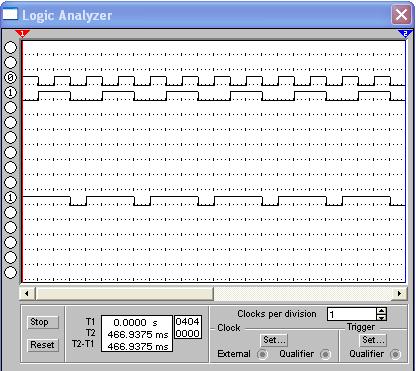The height and width of the screenshot is (371, 416).
Task: Open the Clock Set... dialog
Action: click(x=274, y=340)
